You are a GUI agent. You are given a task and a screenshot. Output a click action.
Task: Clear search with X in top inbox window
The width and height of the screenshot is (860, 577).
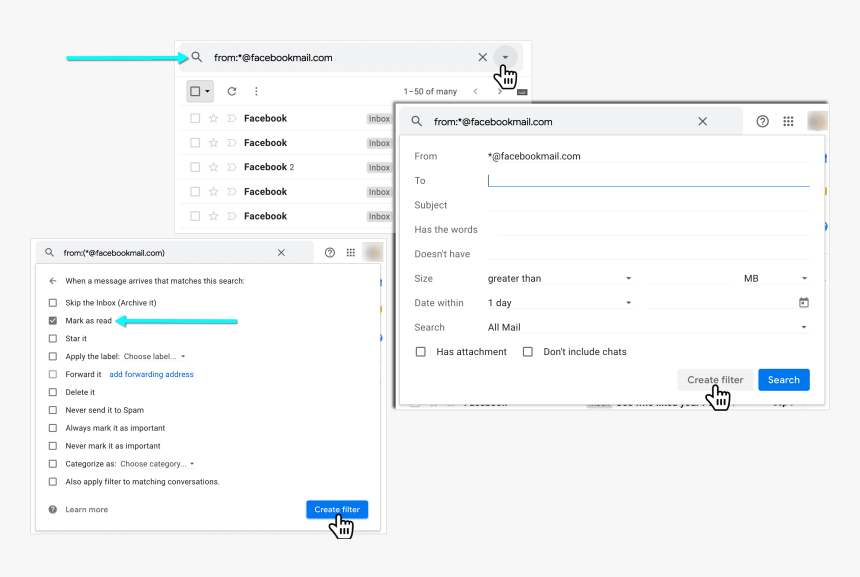point(483,57)
